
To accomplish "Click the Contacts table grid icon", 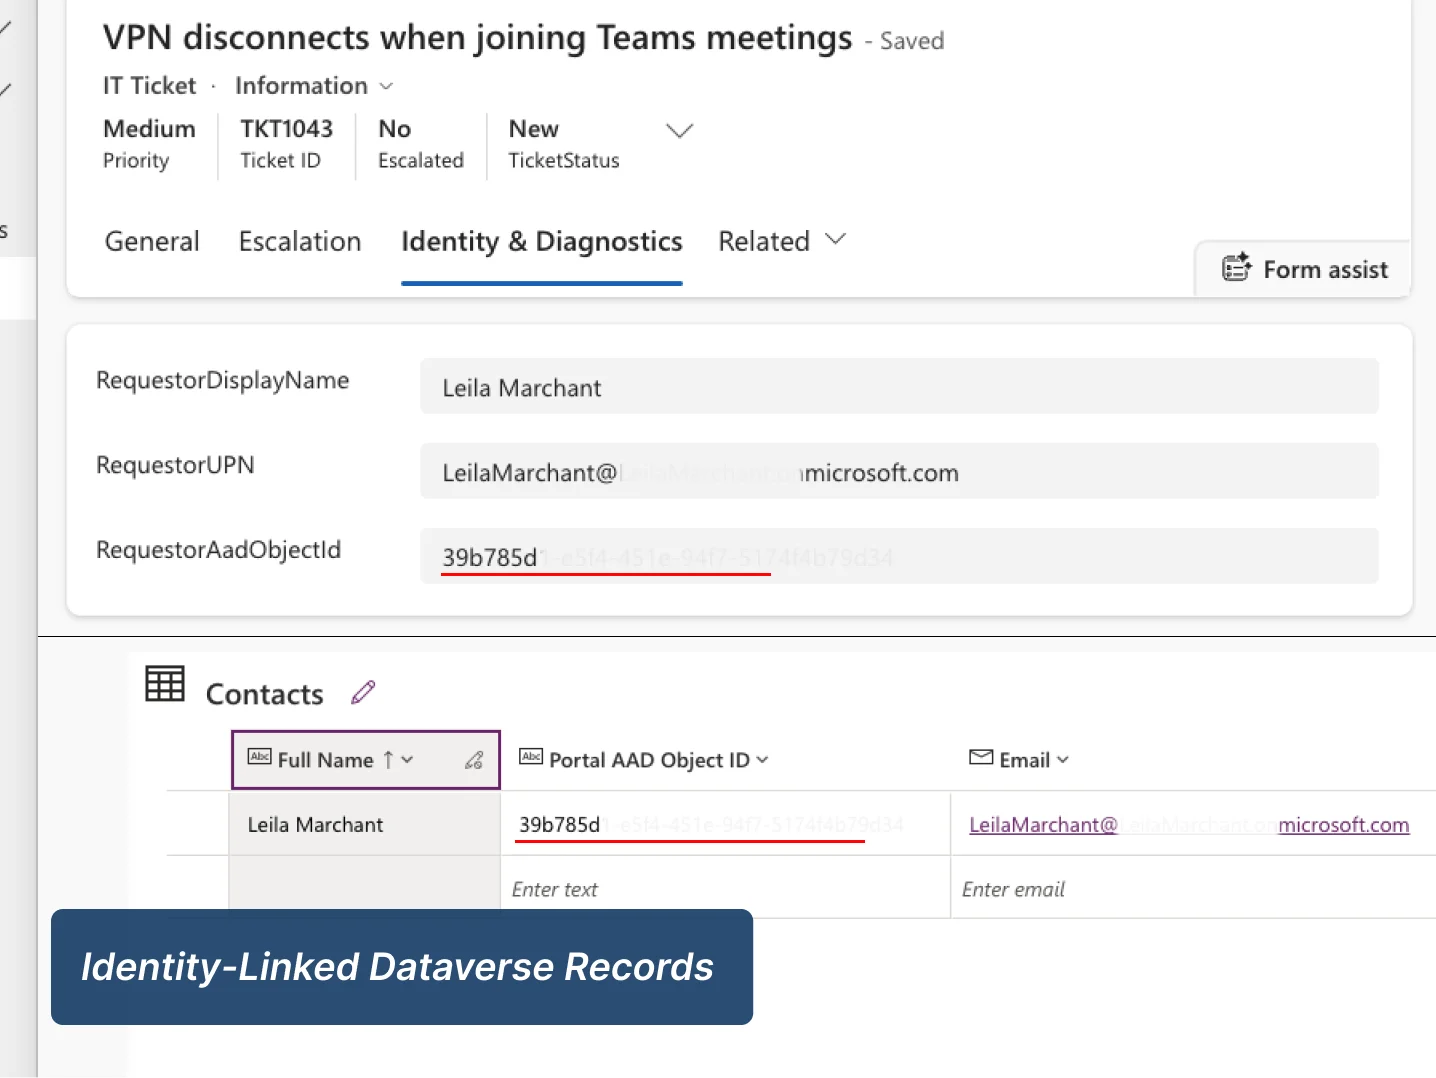I will [165, 684].
